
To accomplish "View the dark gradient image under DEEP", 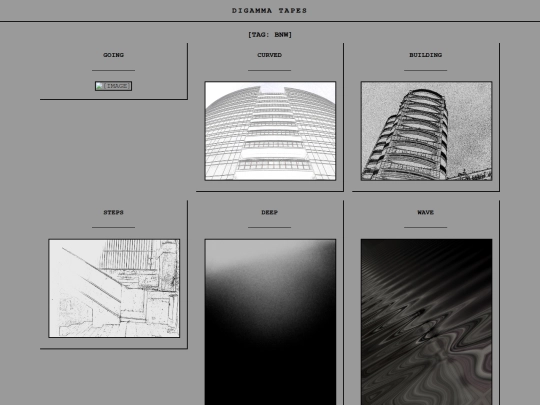I will (x=270, y=322).
